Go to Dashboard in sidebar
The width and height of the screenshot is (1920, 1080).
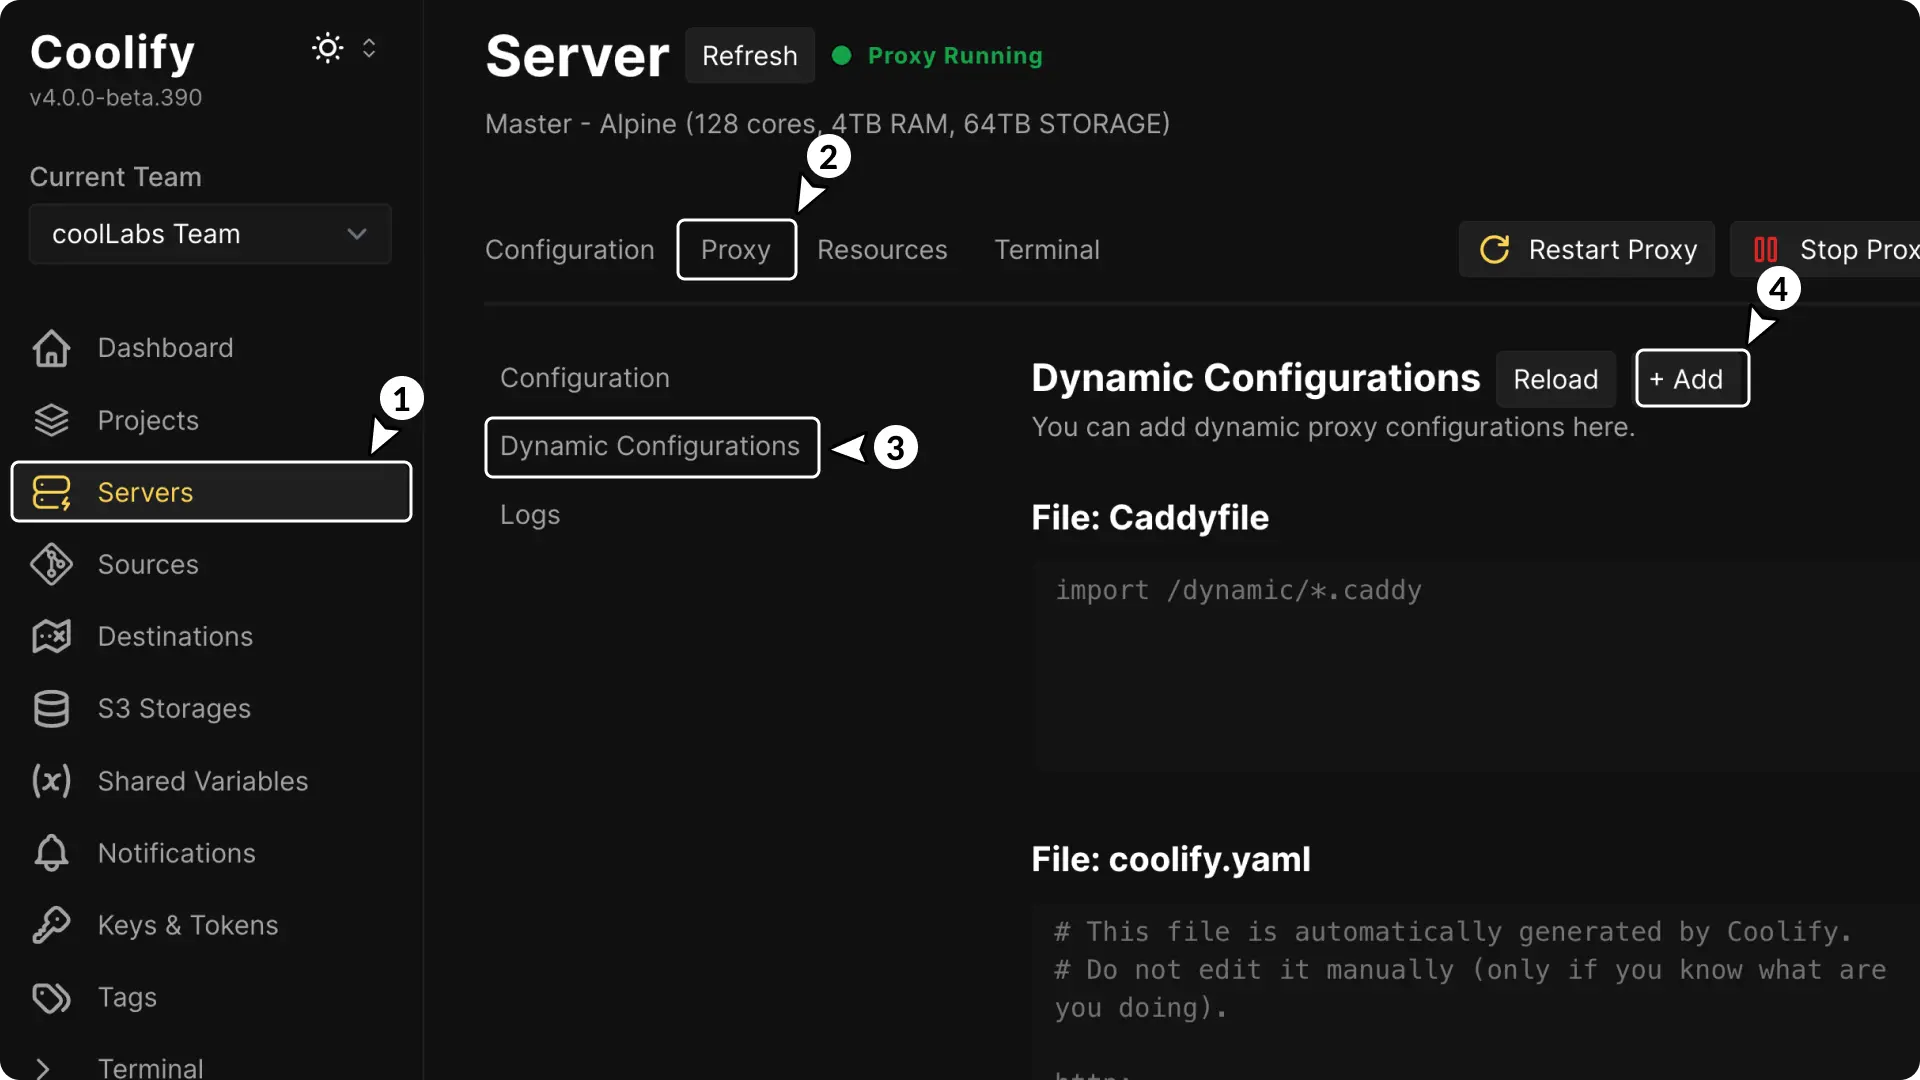[165, 348]
